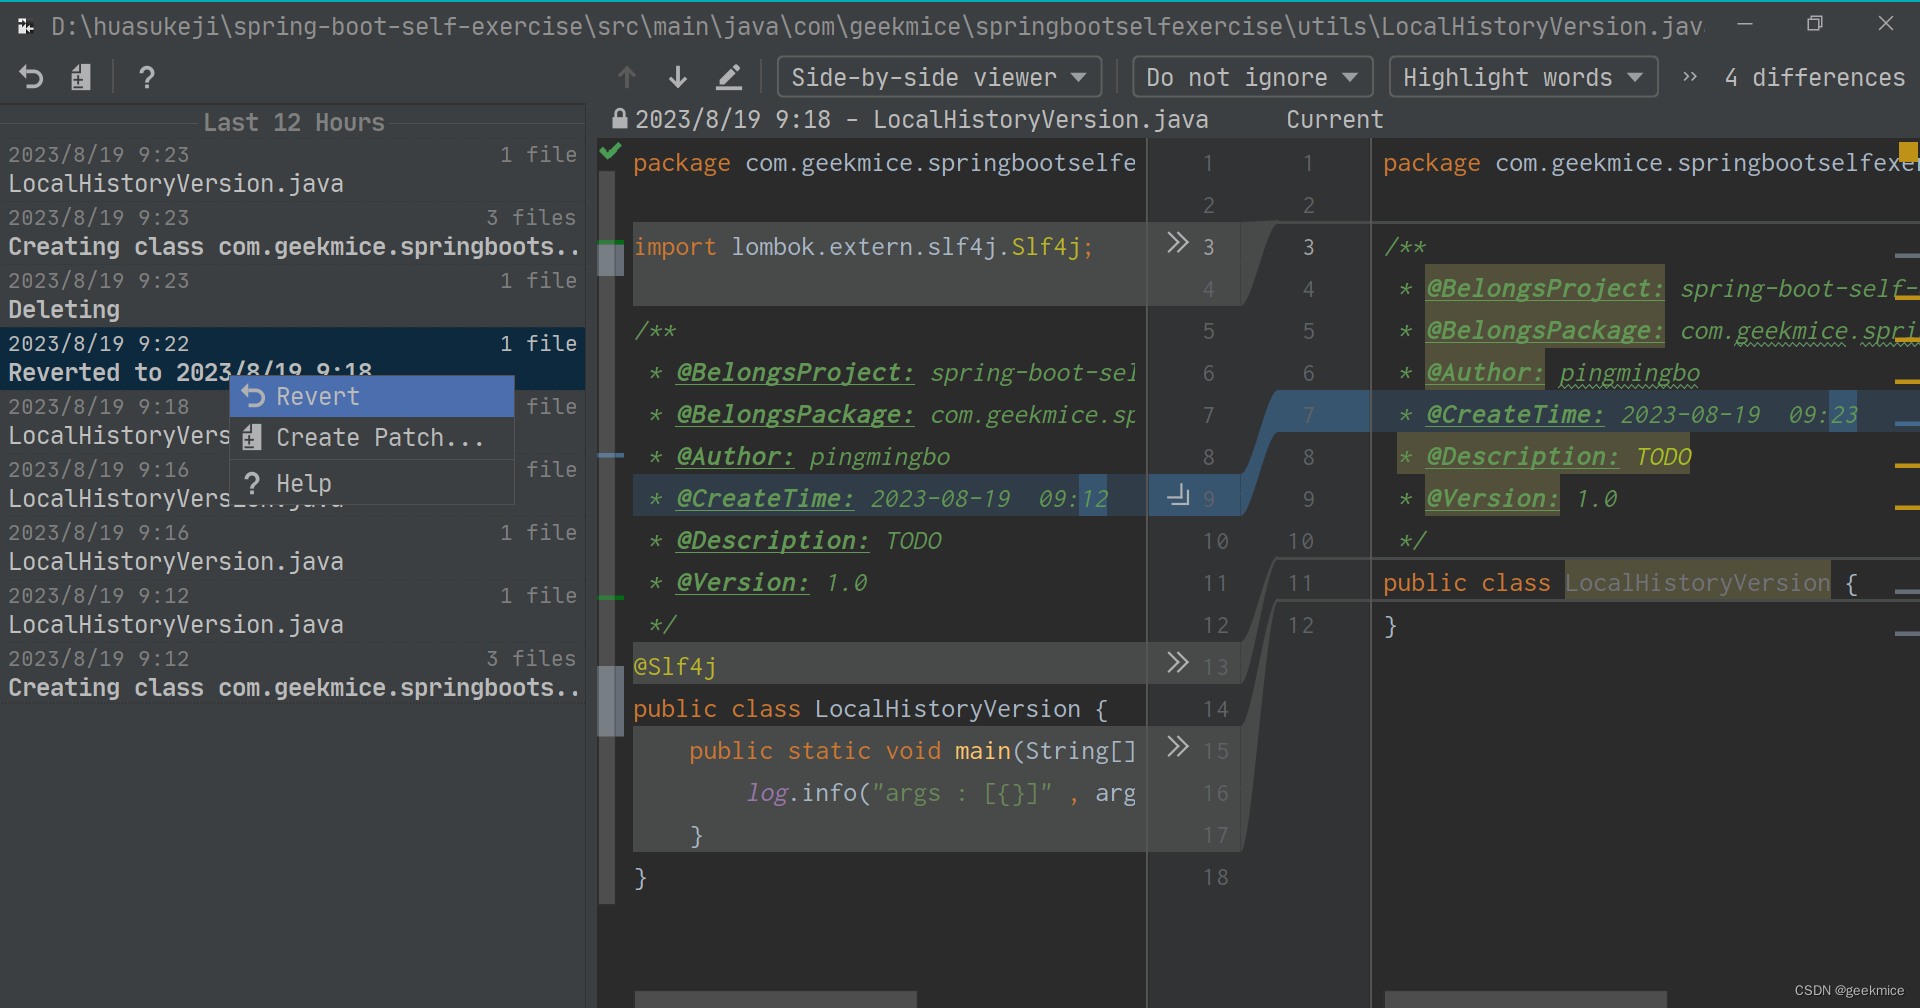Image resolution: width=1920 pixels, height=1008 pixels.
Task: Apply CreateTime line change icon
Action: tap(1179, 495)
